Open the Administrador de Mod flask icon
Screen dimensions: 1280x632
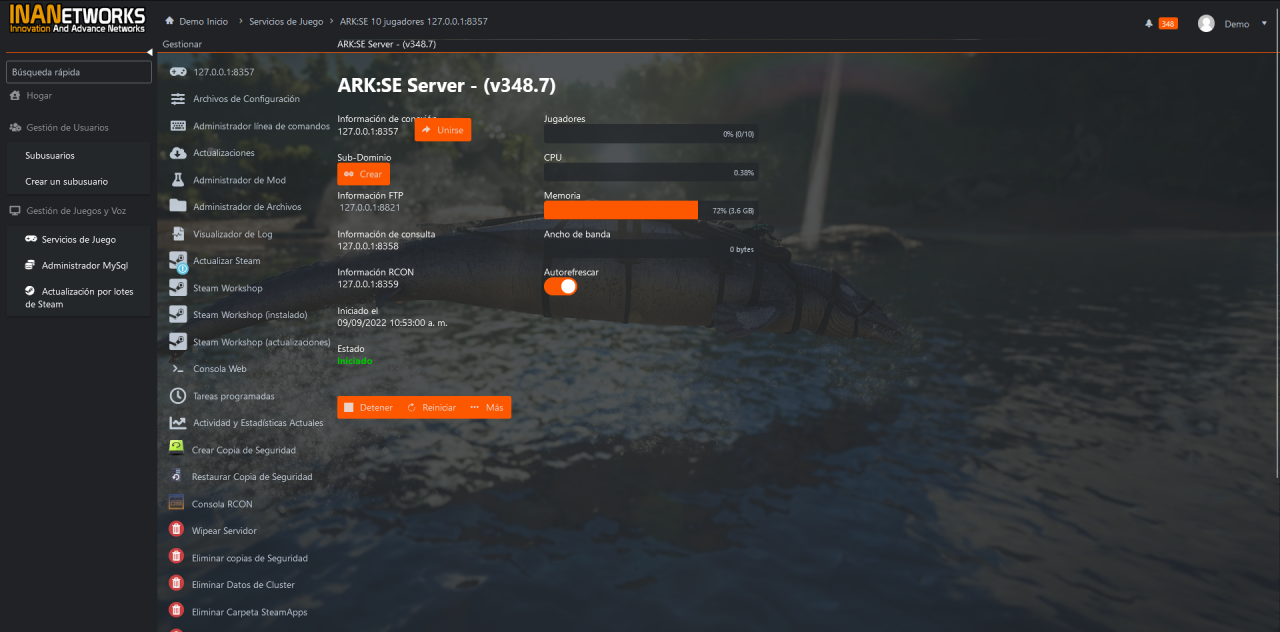178,180
